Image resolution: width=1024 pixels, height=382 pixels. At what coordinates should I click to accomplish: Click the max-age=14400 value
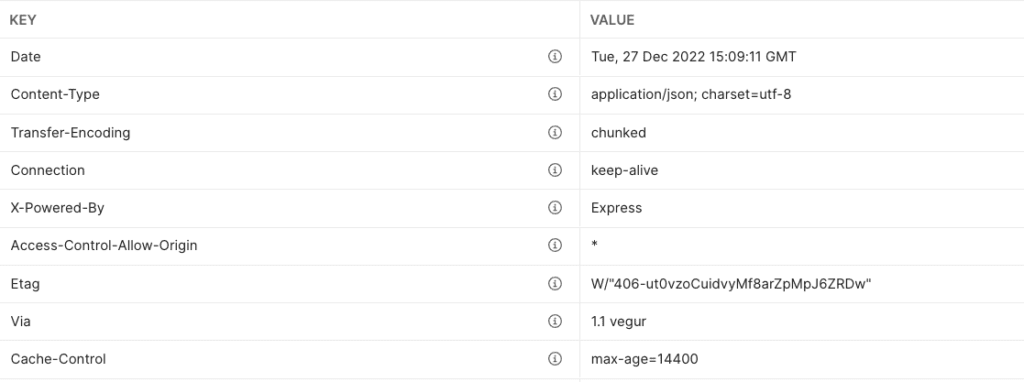(645, 359)
